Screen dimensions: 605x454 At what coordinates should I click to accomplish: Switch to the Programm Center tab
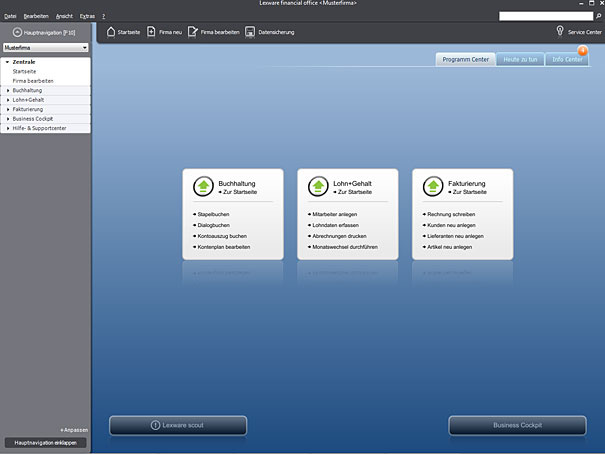pos(465,59)
